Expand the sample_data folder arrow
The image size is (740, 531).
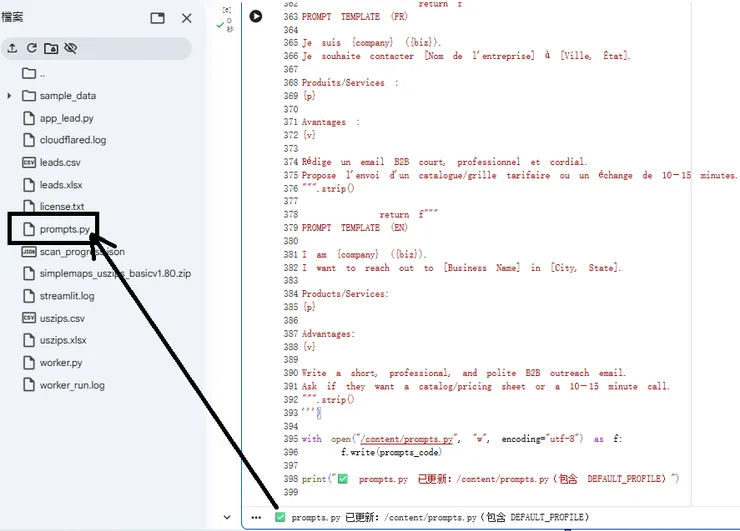(x=9, y=96)
